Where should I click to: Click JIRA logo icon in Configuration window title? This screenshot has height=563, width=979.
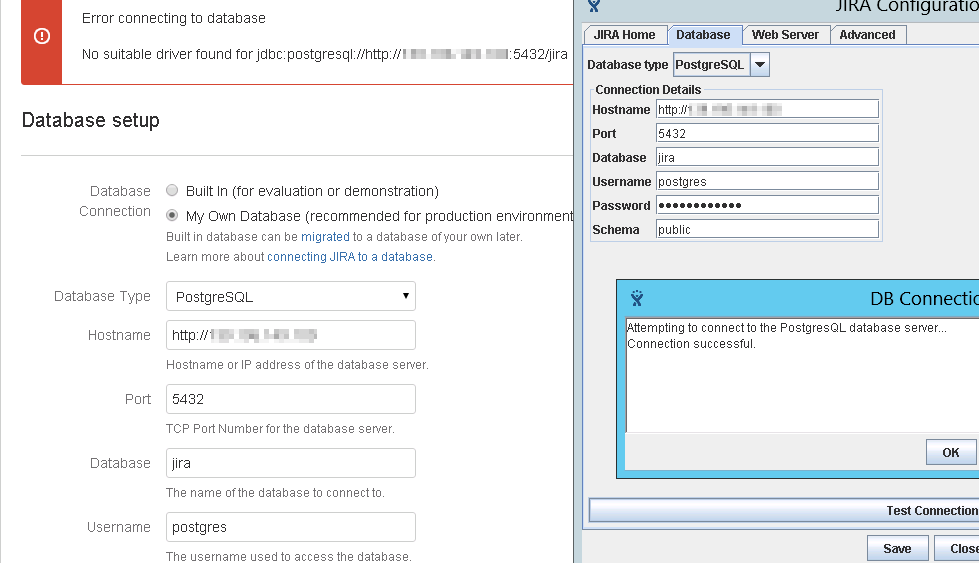pos(594,6)
